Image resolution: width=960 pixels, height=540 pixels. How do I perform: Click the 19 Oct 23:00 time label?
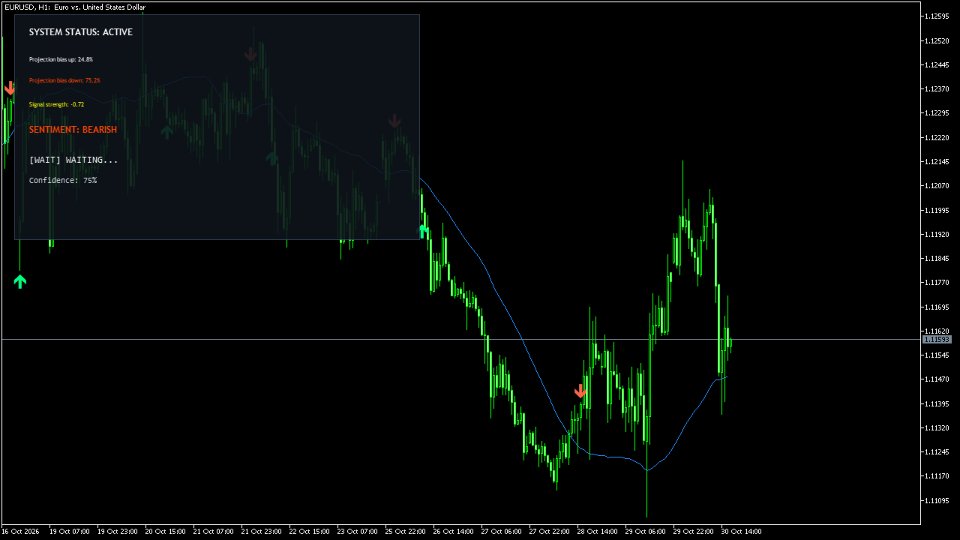click(117, 531)
